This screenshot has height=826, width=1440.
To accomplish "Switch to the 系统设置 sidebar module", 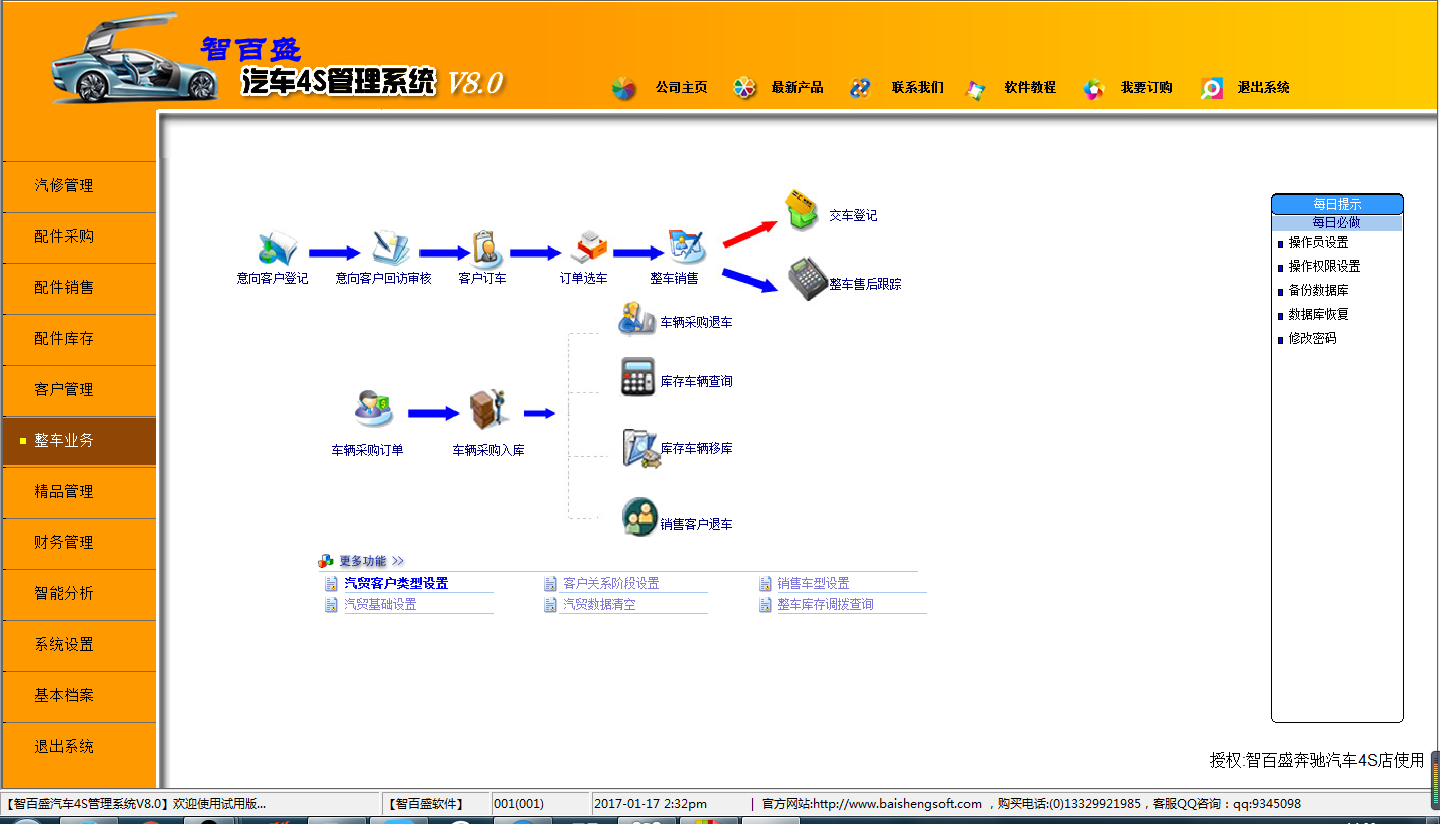I will click(x=79, y=645).
